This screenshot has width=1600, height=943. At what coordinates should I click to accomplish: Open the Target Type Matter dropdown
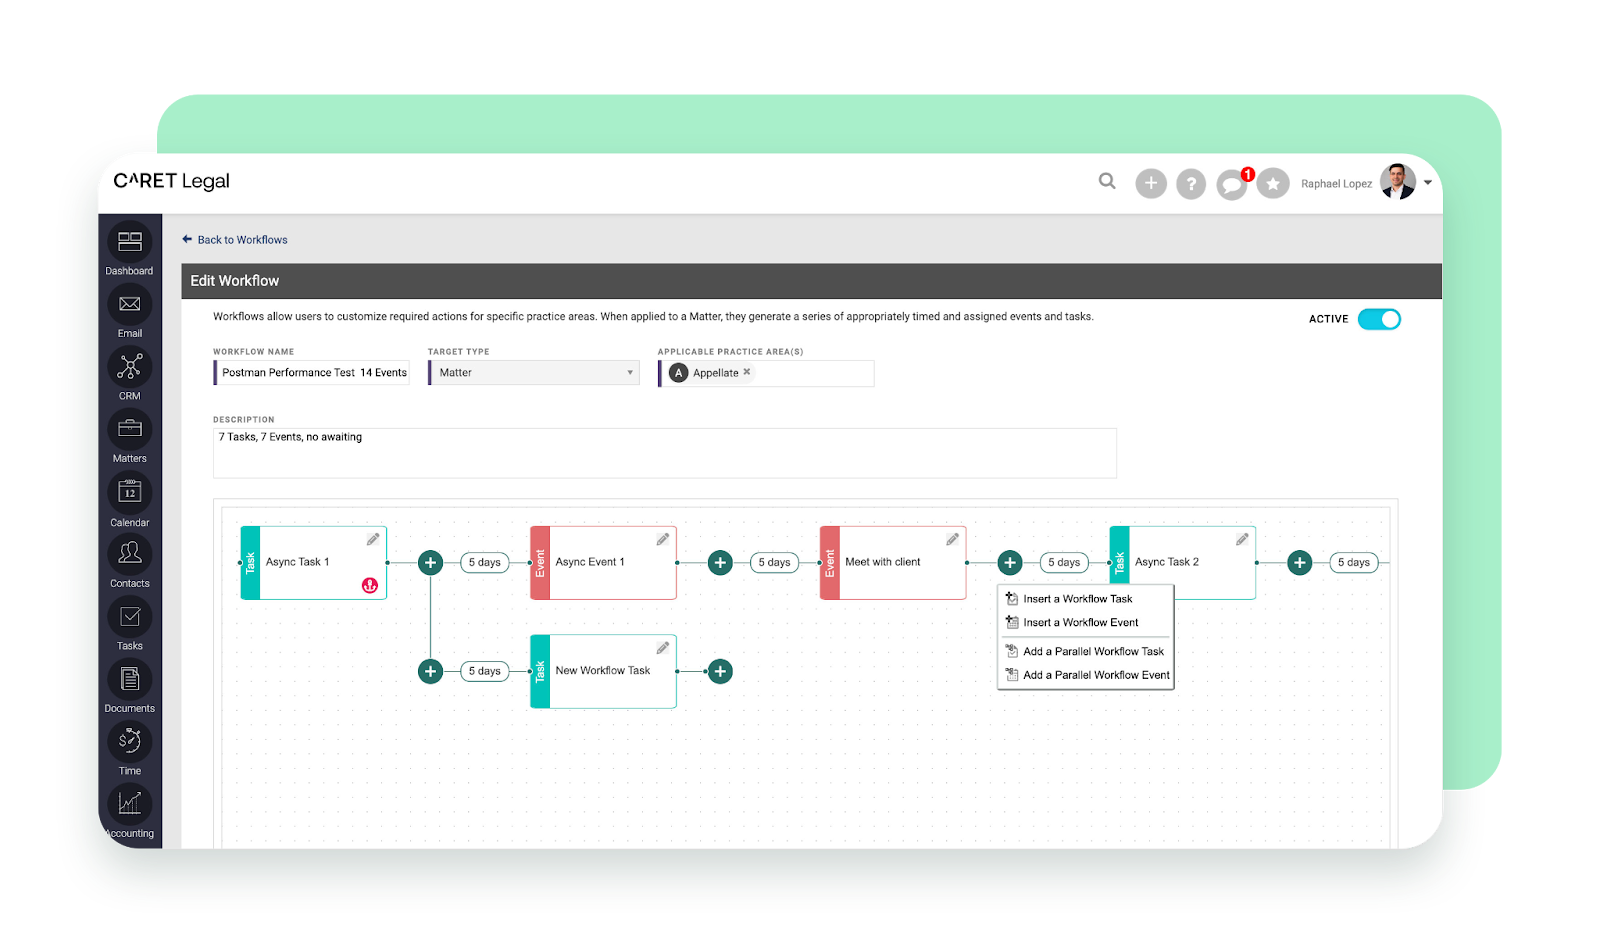pos(535,373)
